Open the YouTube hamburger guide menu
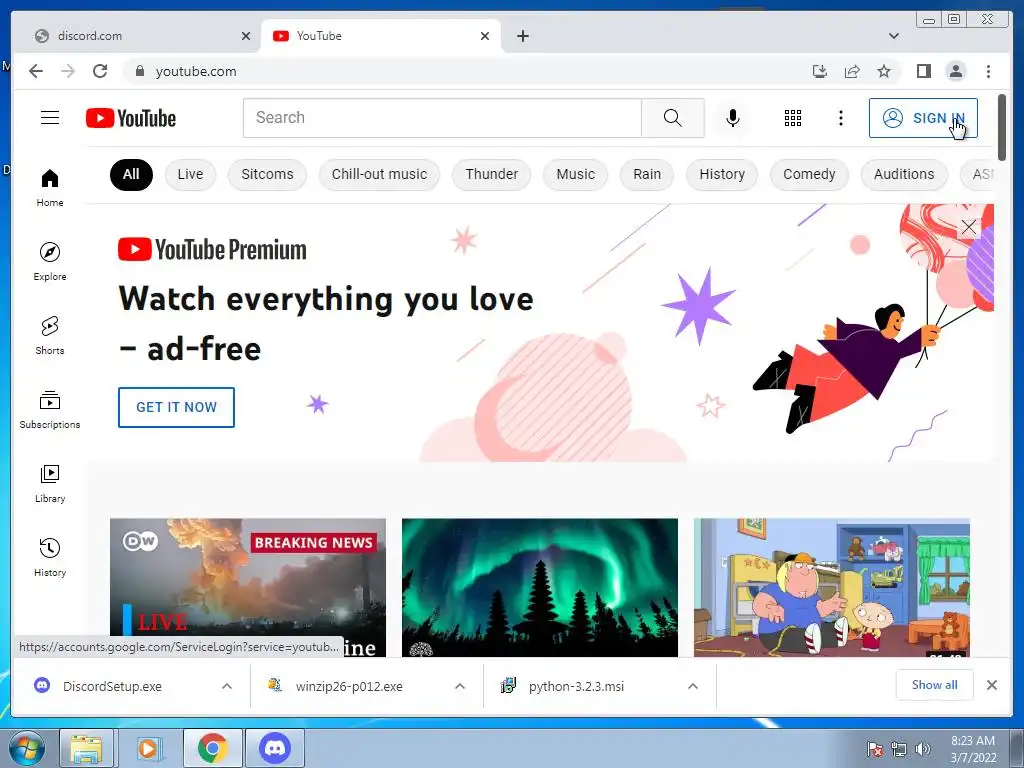Image resolution: width=1024 pixels, height=768 pixels. [x=50, y=118]
